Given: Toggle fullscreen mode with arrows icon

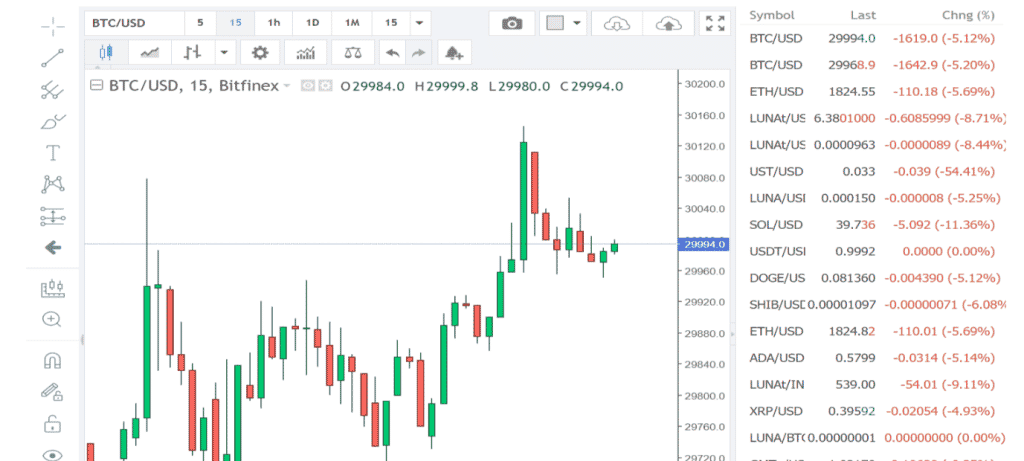Looking at the screenshot, I should point(715,24).
